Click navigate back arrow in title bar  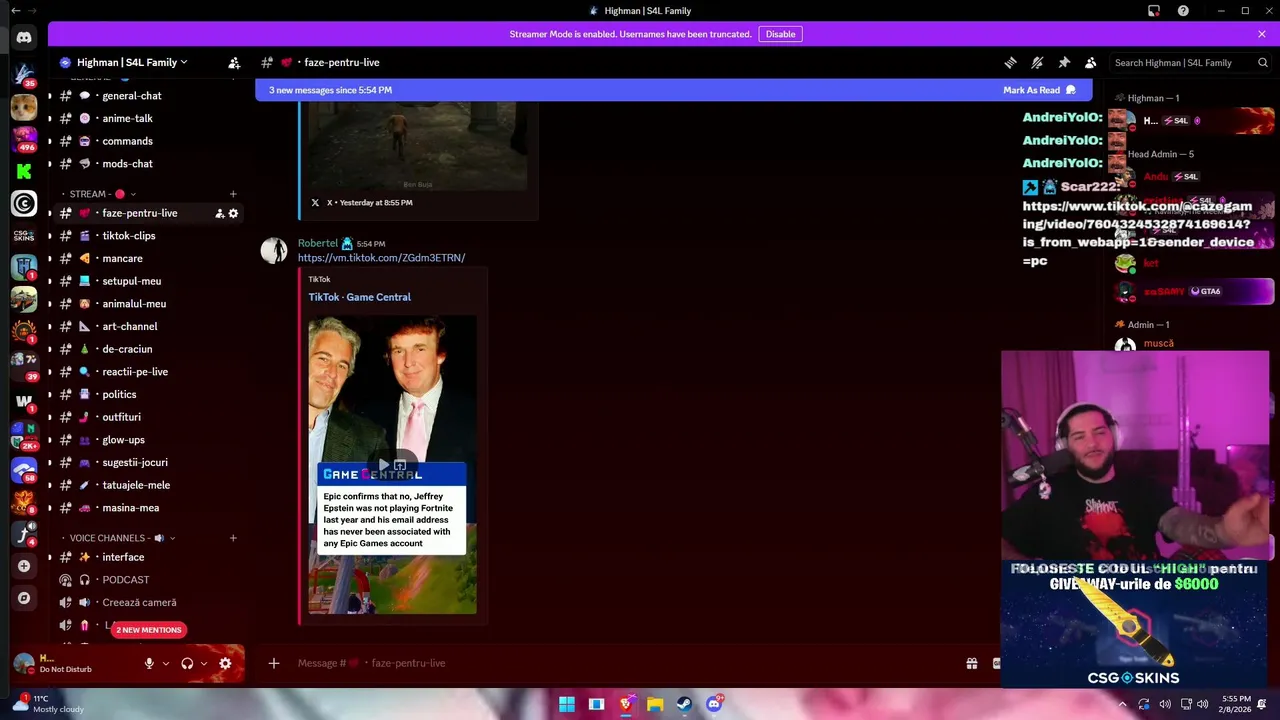tap(15, 11)
